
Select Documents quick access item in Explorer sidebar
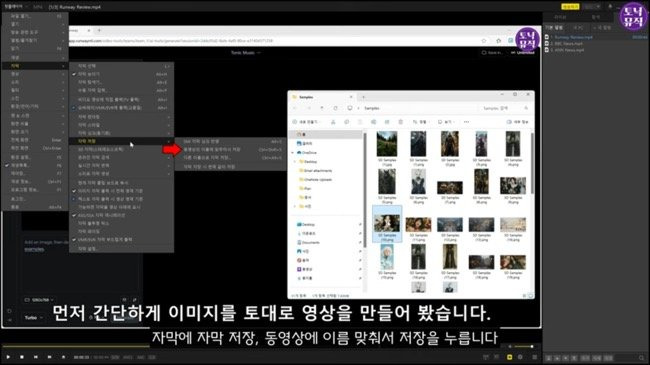pos(310,242)
